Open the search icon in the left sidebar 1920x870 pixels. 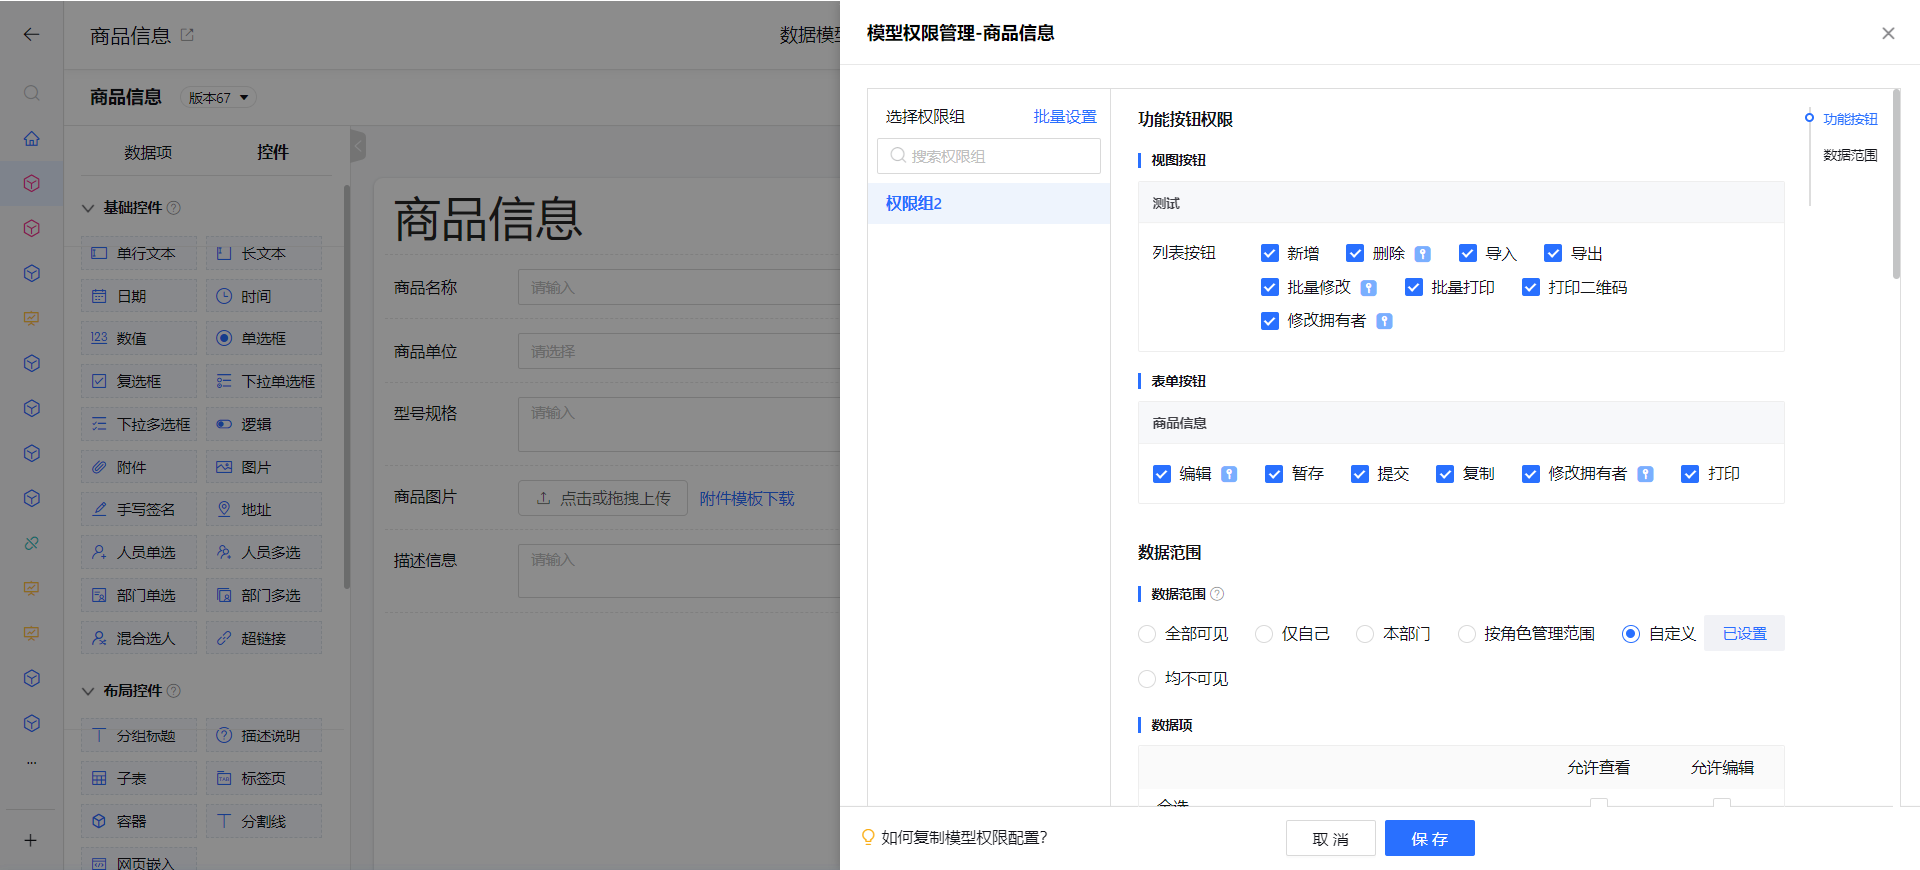click(x=32, y=93)
